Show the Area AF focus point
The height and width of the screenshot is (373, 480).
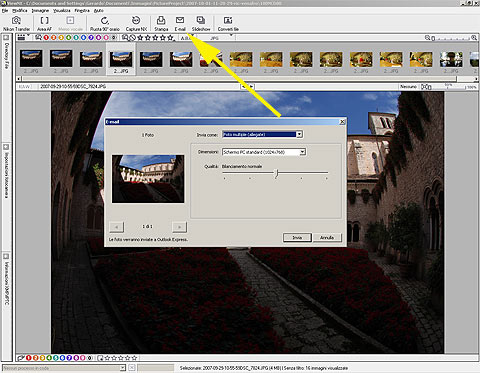(44, 24)
